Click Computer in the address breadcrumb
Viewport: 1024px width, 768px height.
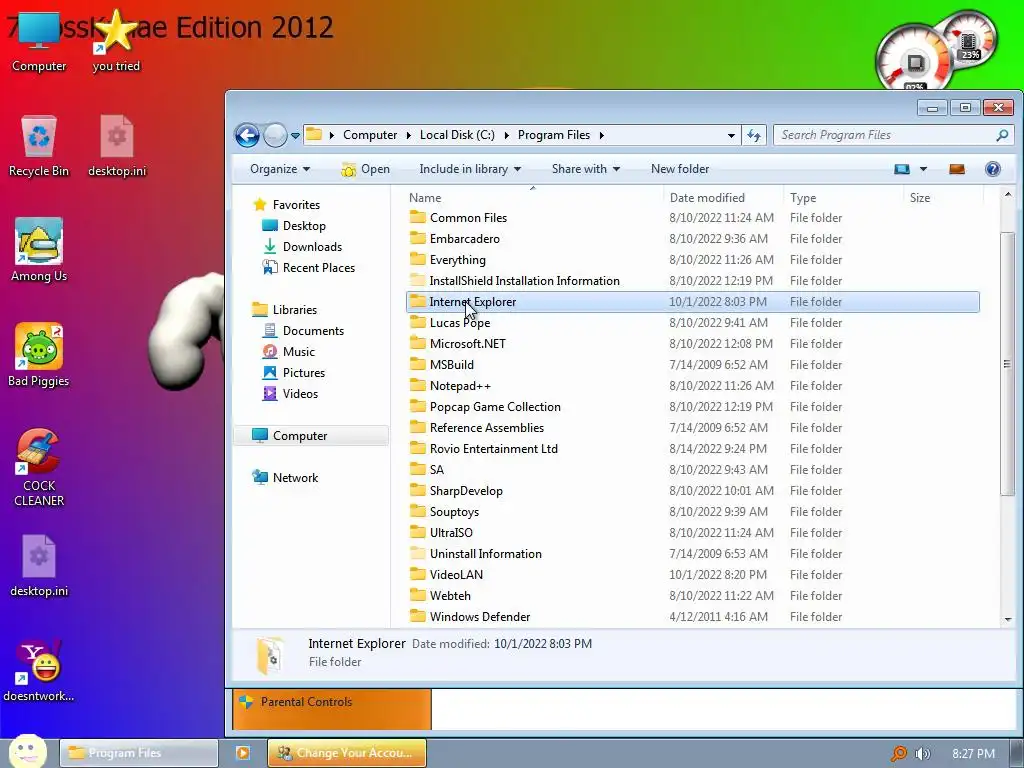click(370, 135)
